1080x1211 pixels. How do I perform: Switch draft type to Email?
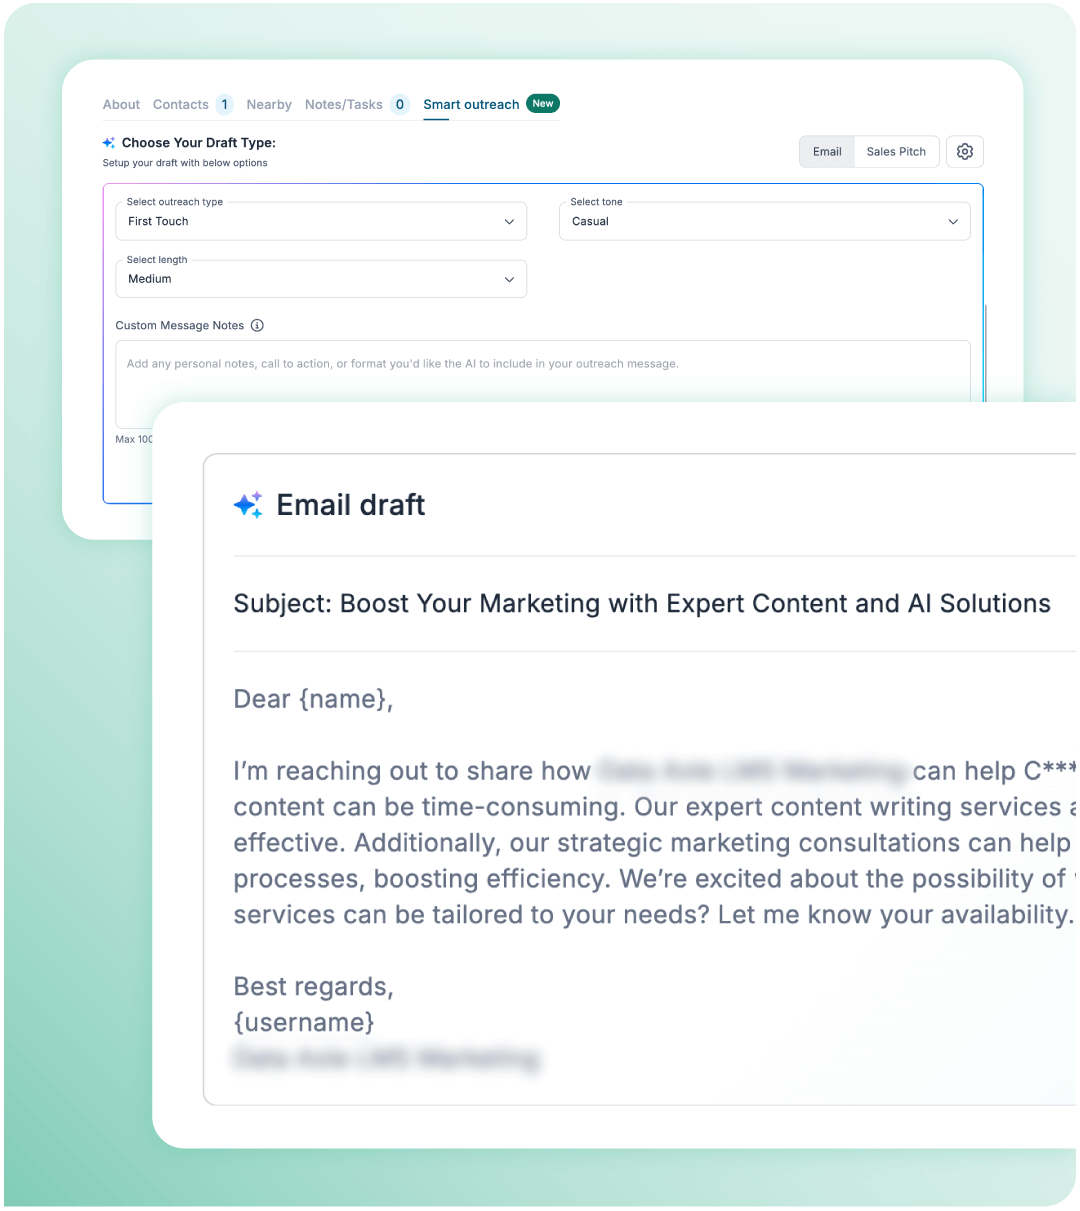[827, 152]
